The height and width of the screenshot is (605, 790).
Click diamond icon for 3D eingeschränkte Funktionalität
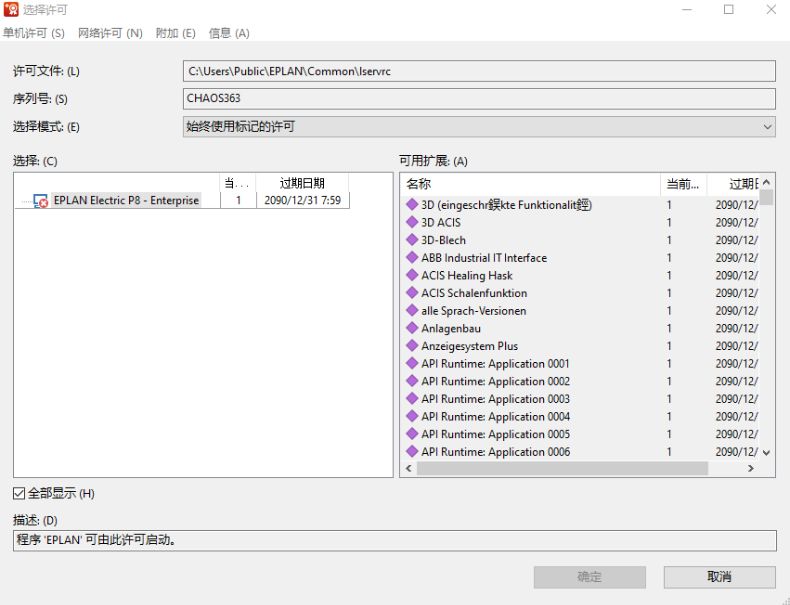[x=412, y=205]
